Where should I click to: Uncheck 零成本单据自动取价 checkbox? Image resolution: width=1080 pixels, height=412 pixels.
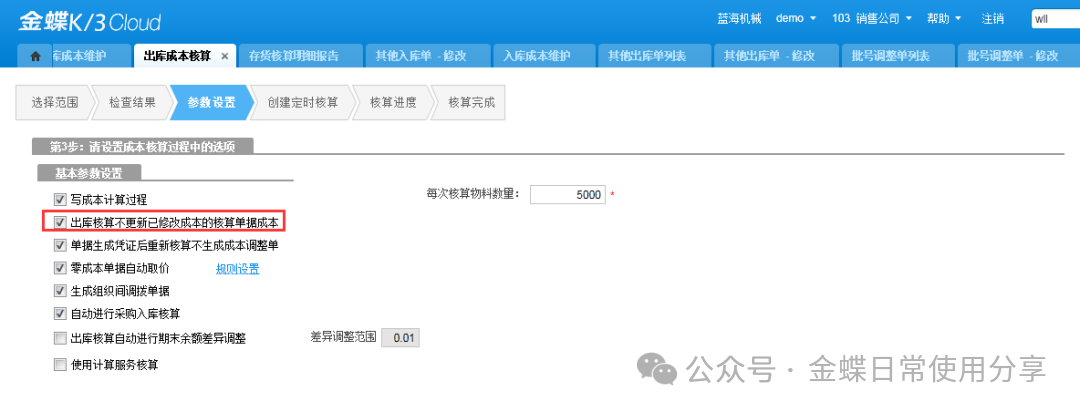[x=60, y=268]
